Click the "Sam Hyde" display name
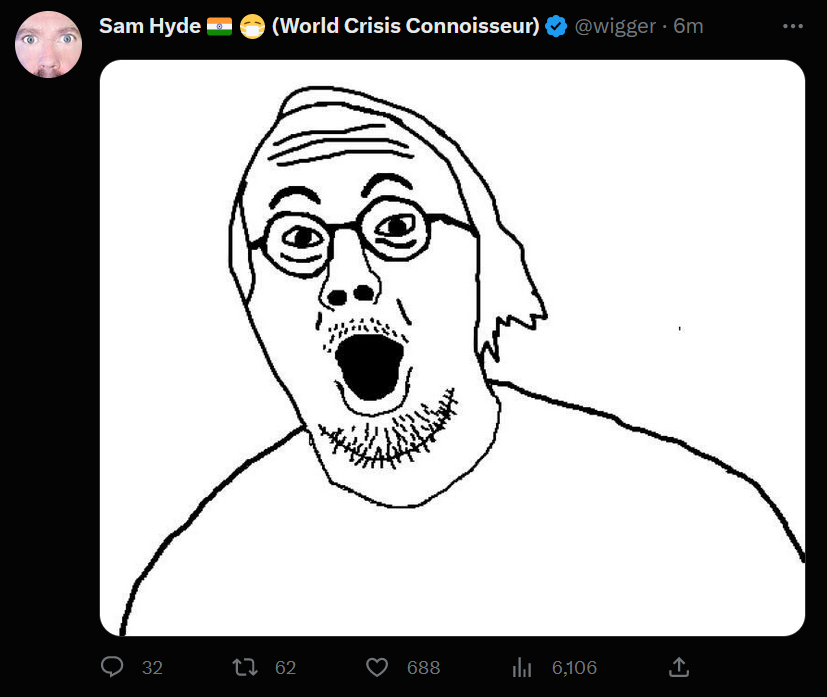Screen dimensions: 827x697 coord(149,27)
